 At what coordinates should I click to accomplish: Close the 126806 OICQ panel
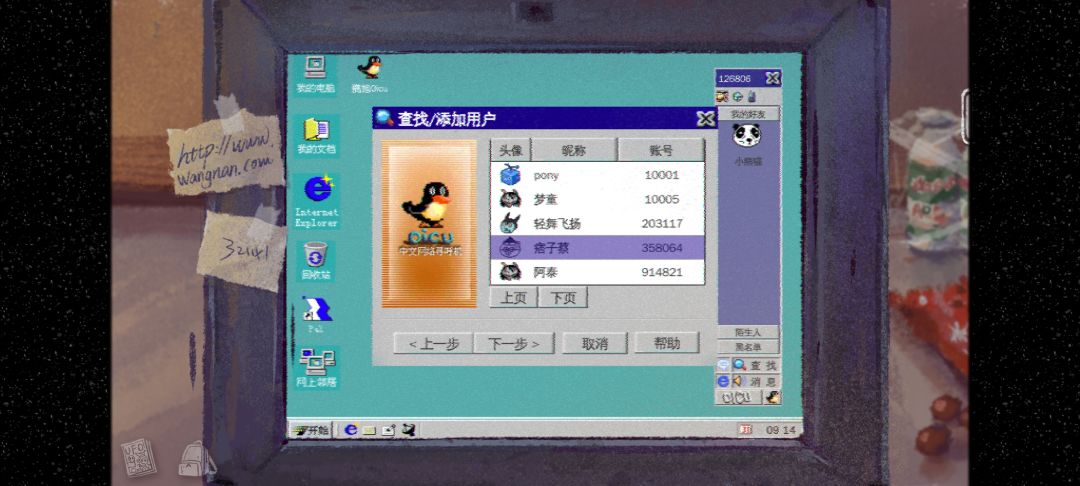(773, 78)
